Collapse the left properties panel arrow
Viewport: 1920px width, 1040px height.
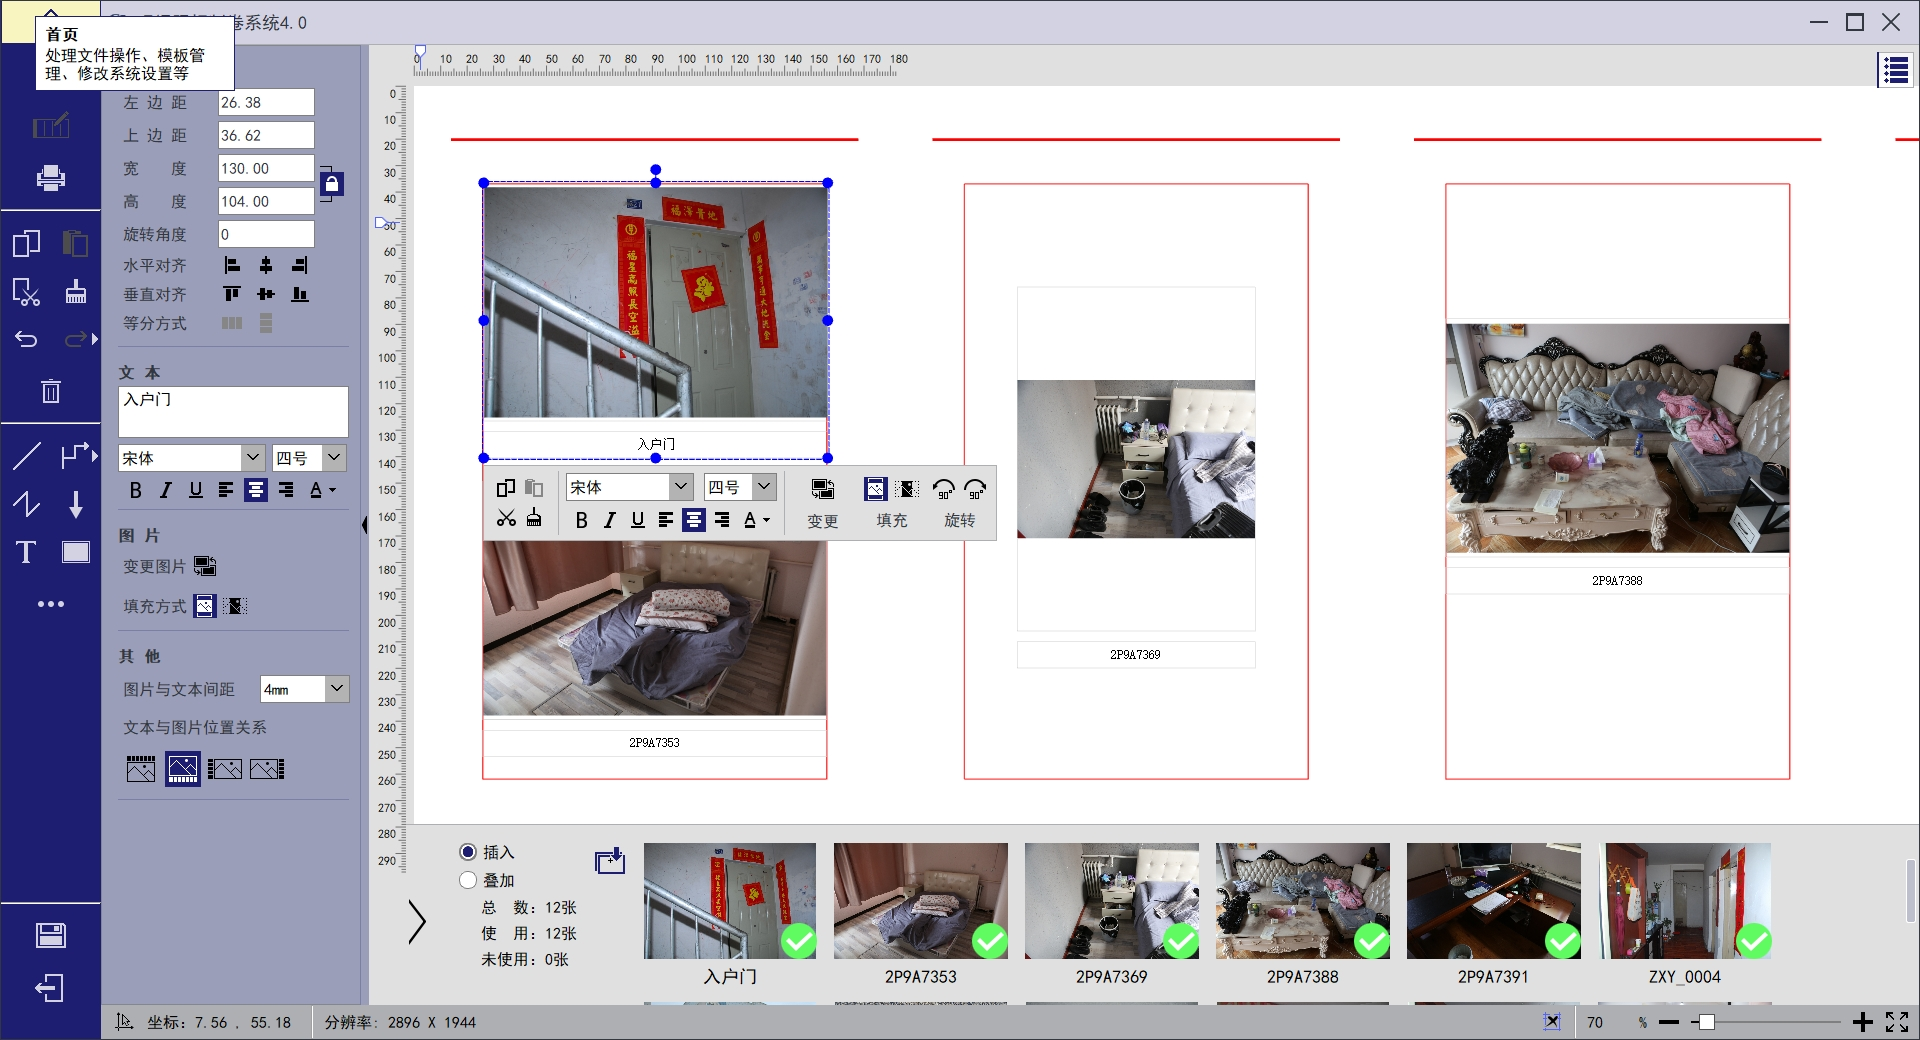364,524
